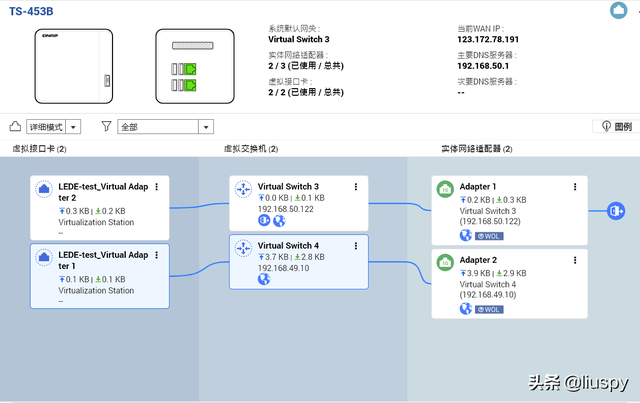Select the Adapter 1 card title
This screenshot has height=403, width=640.
[x=478, y=187]
